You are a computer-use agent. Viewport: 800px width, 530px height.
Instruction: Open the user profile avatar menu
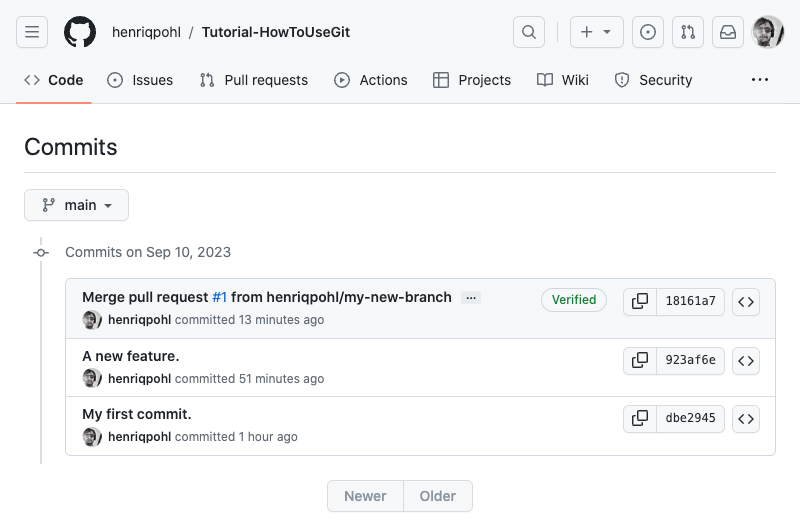(x=768, y=32)
